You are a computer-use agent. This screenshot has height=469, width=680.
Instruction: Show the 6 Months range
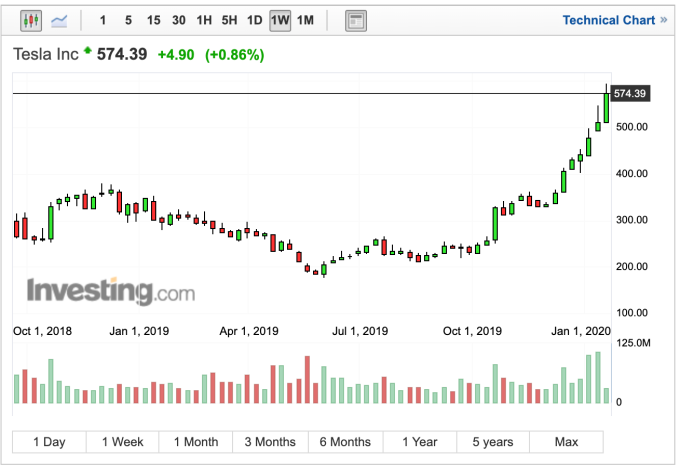345,442
